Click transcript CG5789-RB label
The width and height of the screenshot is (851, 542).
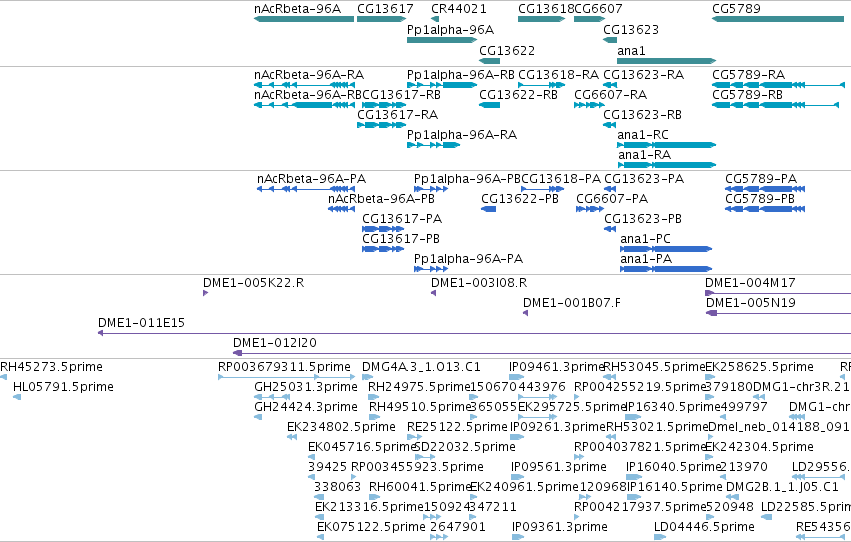tap(747, 95)
